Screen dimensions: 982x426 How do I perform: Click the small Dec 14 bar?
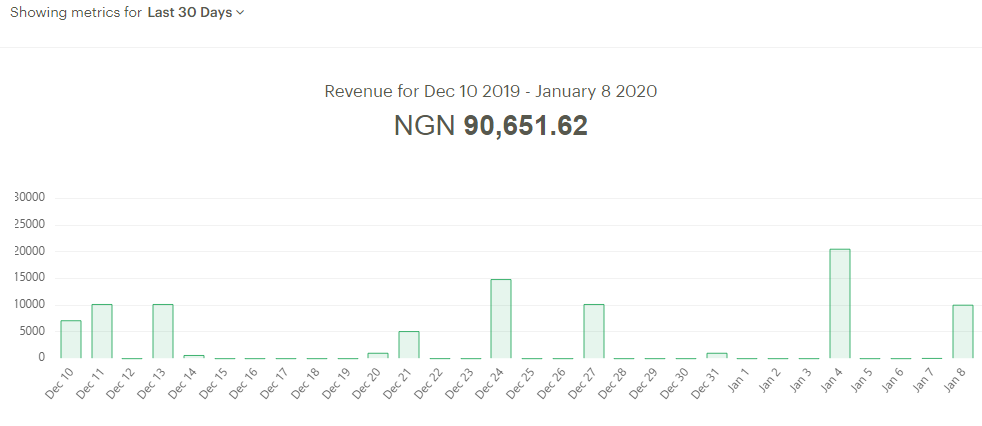point(194,356)
